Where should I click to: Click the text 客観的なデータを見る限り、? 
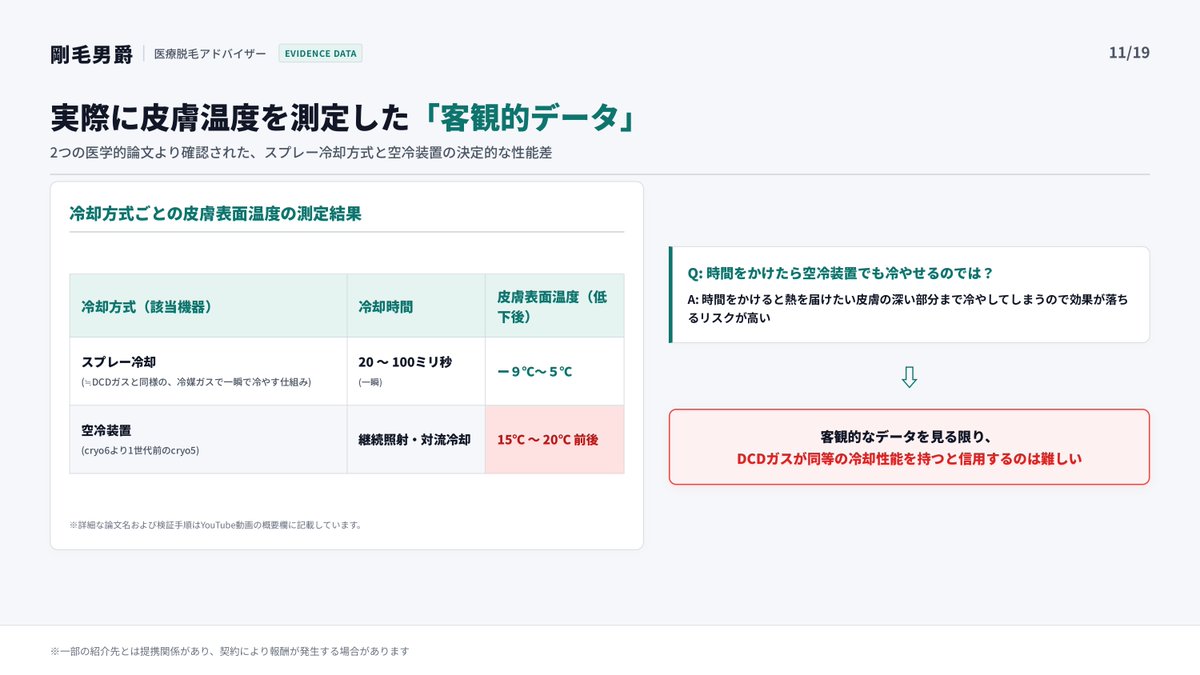click(909, 437)
